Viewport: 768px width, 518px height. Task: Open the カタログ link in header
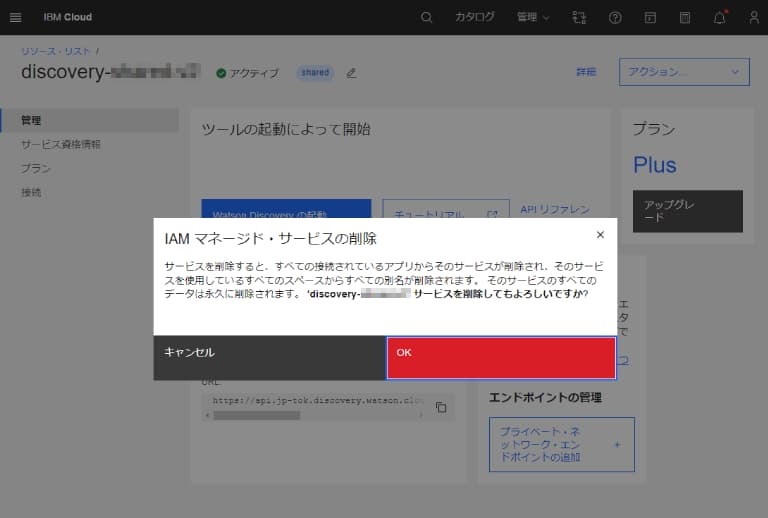pos(475,17)
